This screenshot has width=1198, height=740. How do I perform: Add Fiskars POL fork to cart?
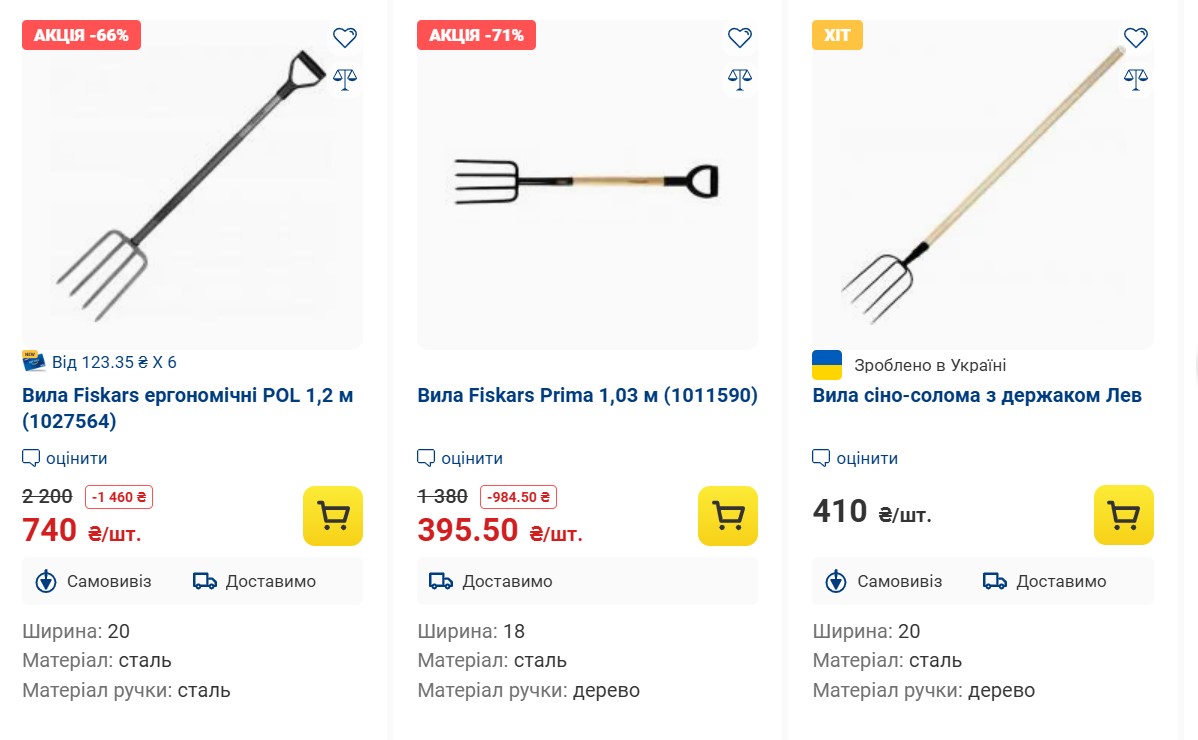[333, 516]
